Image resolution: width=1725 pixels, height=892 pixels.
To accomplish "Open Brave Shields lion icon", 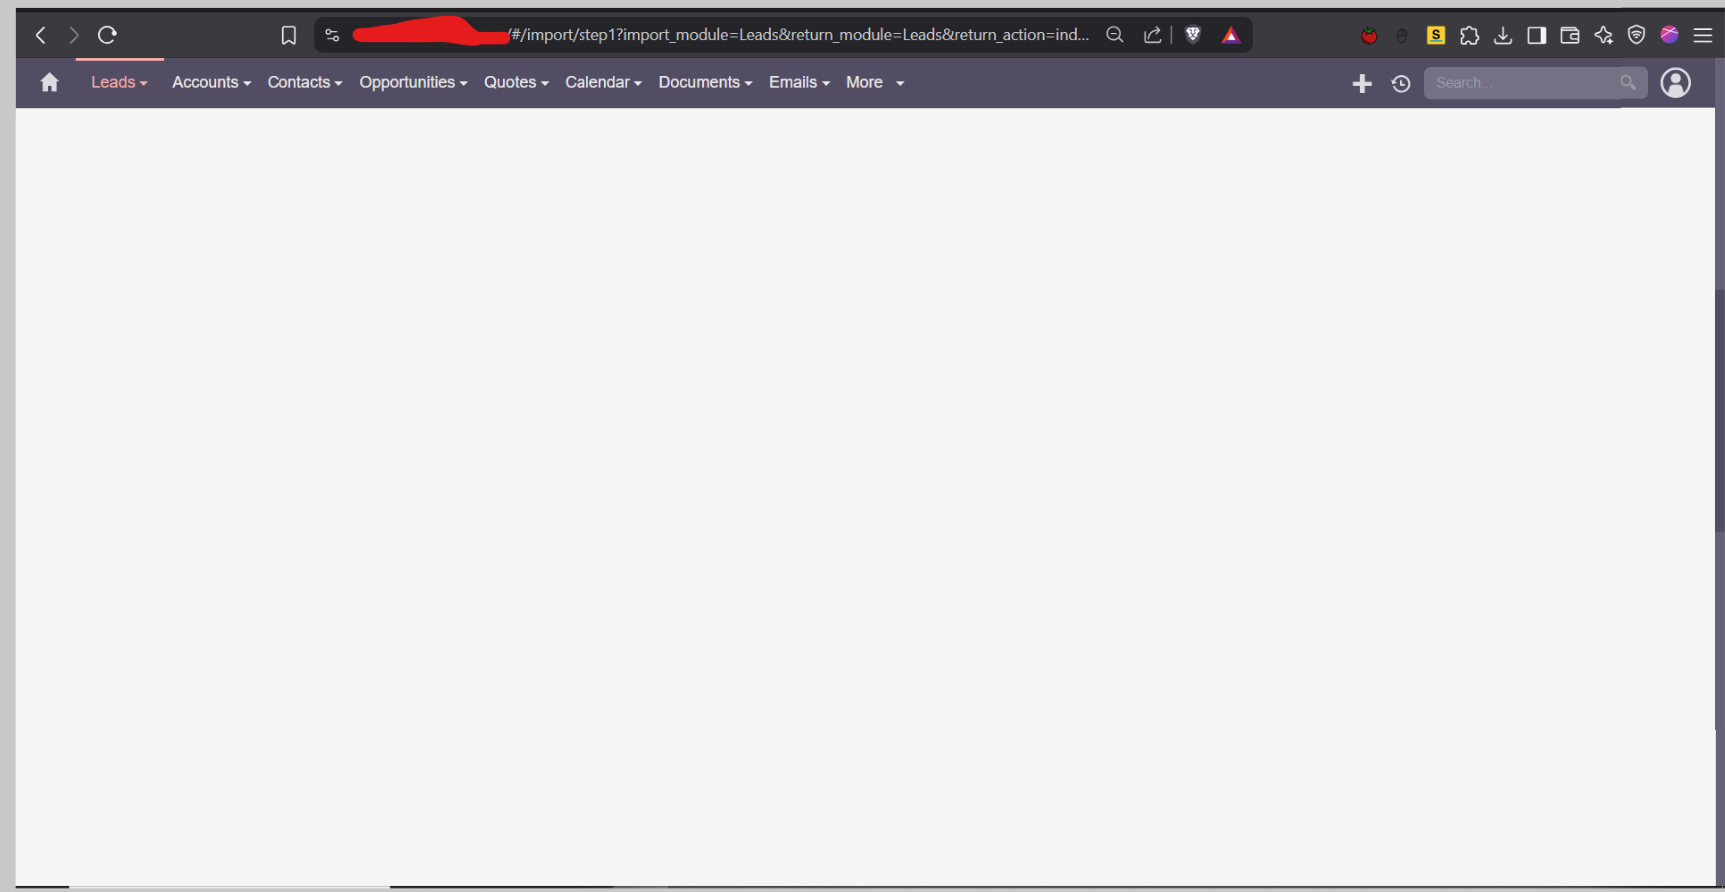I will [1193, 35].
